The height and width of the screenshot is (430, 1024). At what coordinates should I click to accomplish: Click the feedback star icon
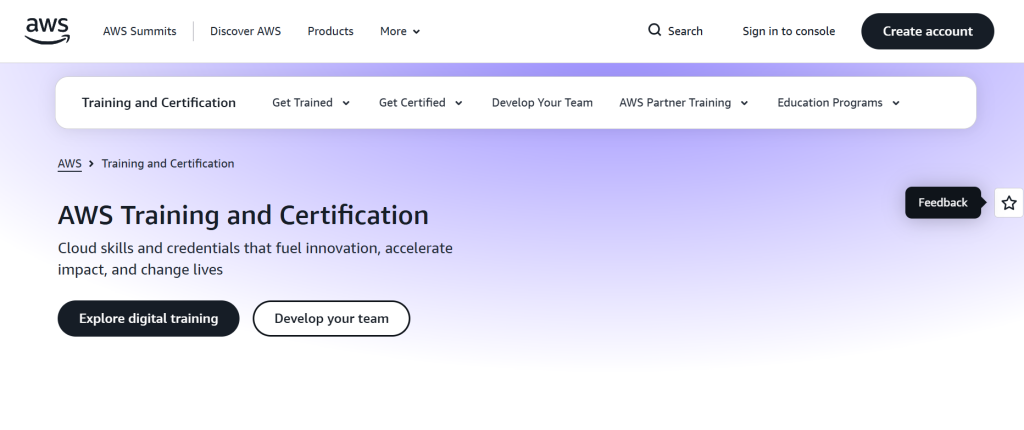[x=1009, y=203]
